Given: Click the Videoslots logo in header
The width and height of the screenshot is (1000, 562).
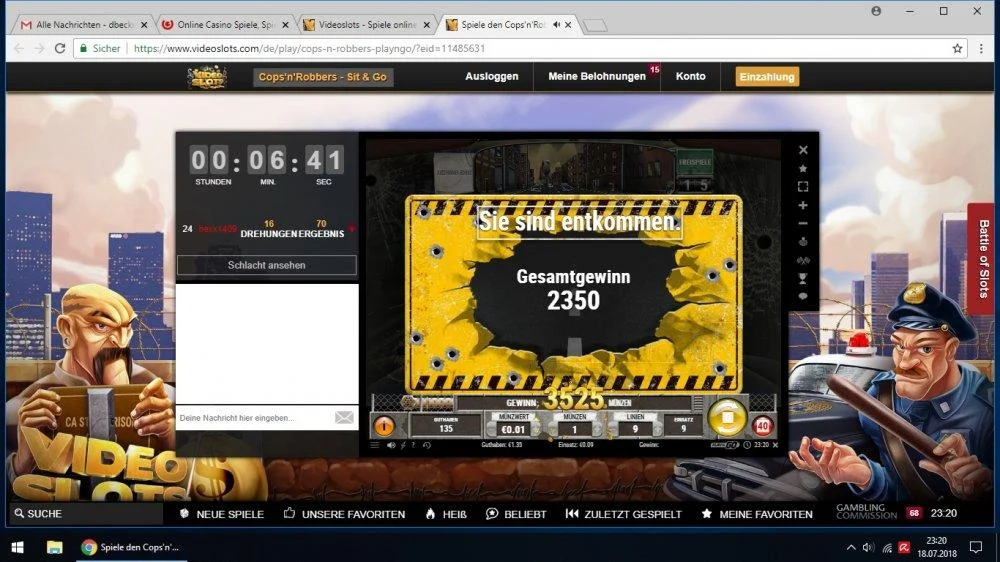Looking at the screenshot, I should click(x=207, y=77).
